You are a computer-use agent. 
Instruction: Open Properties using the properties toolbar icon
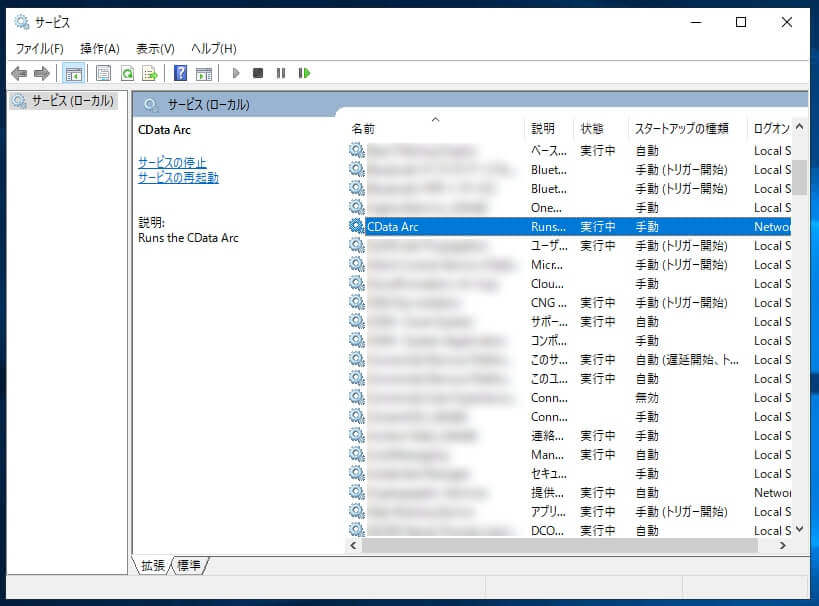(103, 73)
